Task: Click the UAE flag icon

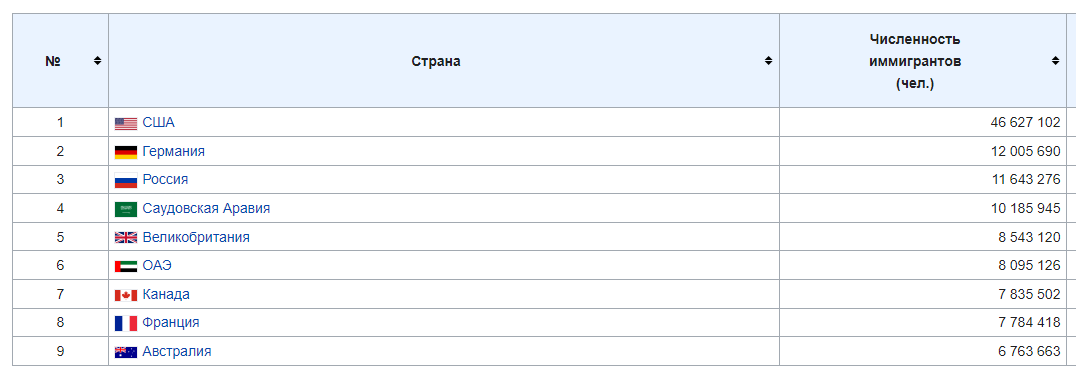Action: (x=126, y=266)
